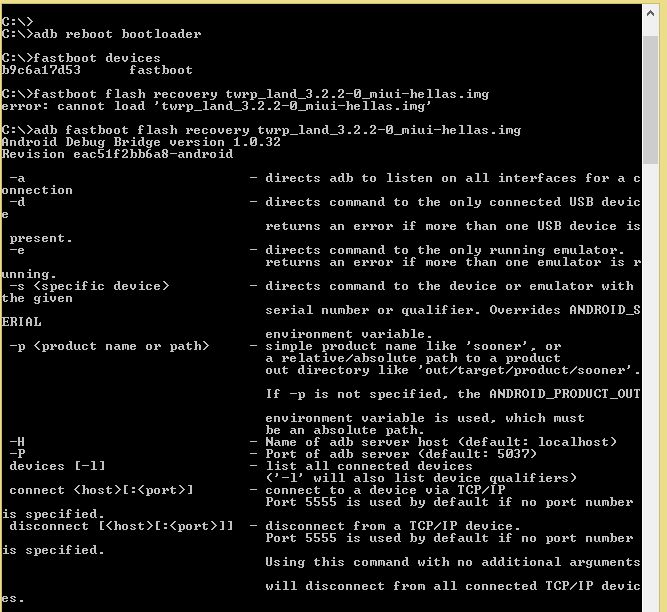The image size is (667, 612).
Task: Click the scrollbar up arrow
Action: [649, 13]
